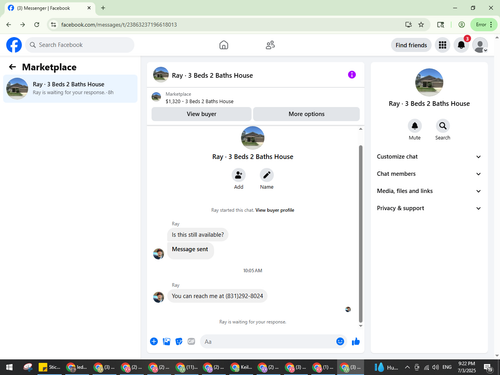Open the apps grid menu icon

click(x=442, y=45)
